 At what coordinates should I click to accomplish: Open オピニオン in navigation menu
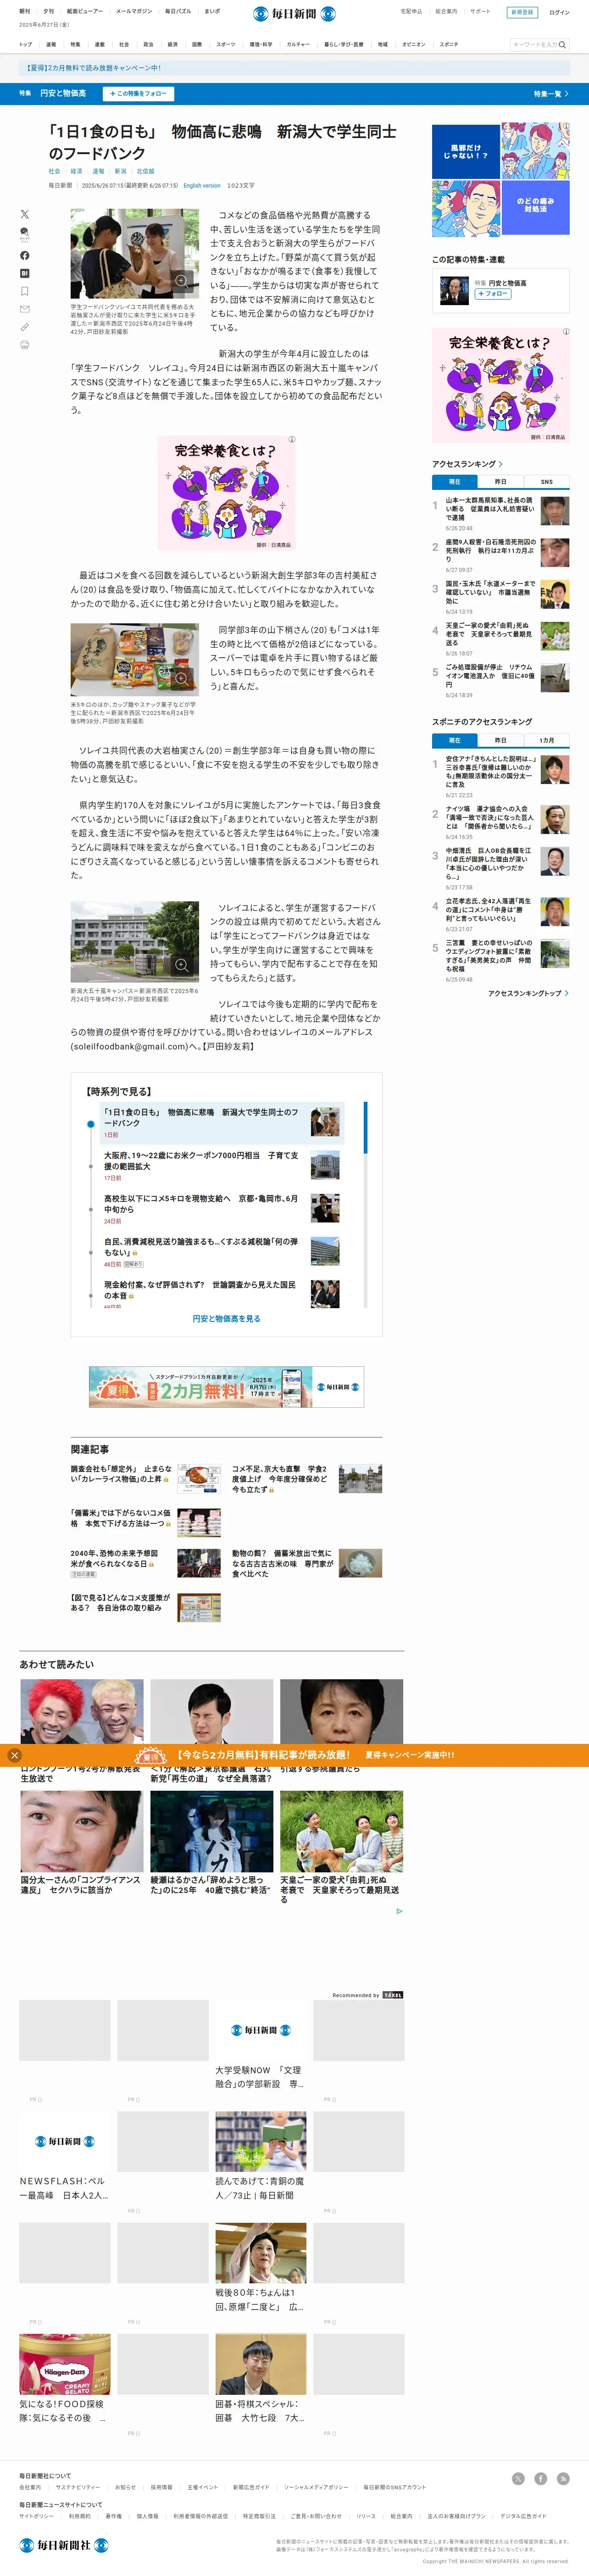414,44
